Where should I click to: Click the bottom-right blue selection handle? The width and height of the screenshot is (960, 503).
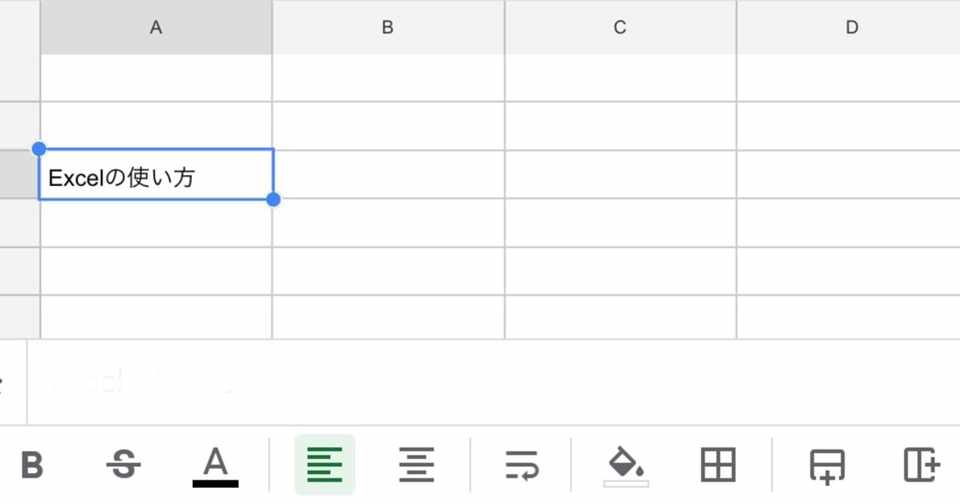(274, 200)
